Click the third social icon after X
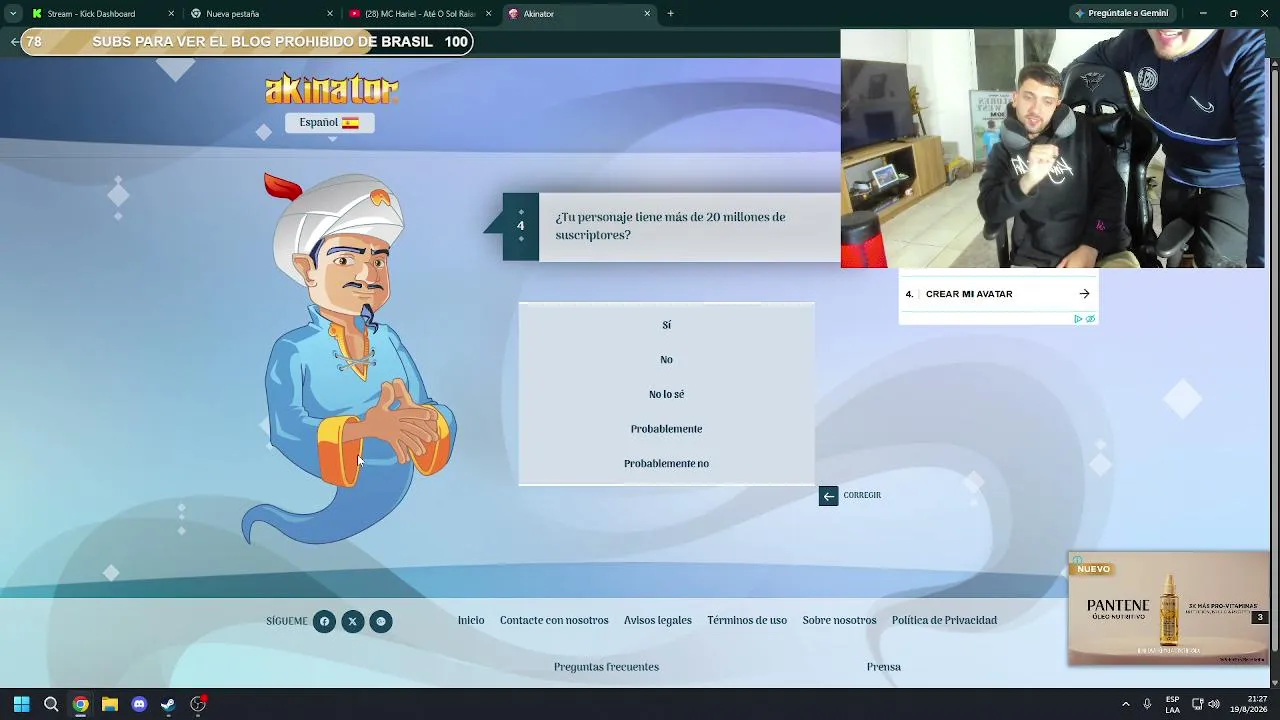This screenshot has height=720, width=1280. (x=380, y=622)
